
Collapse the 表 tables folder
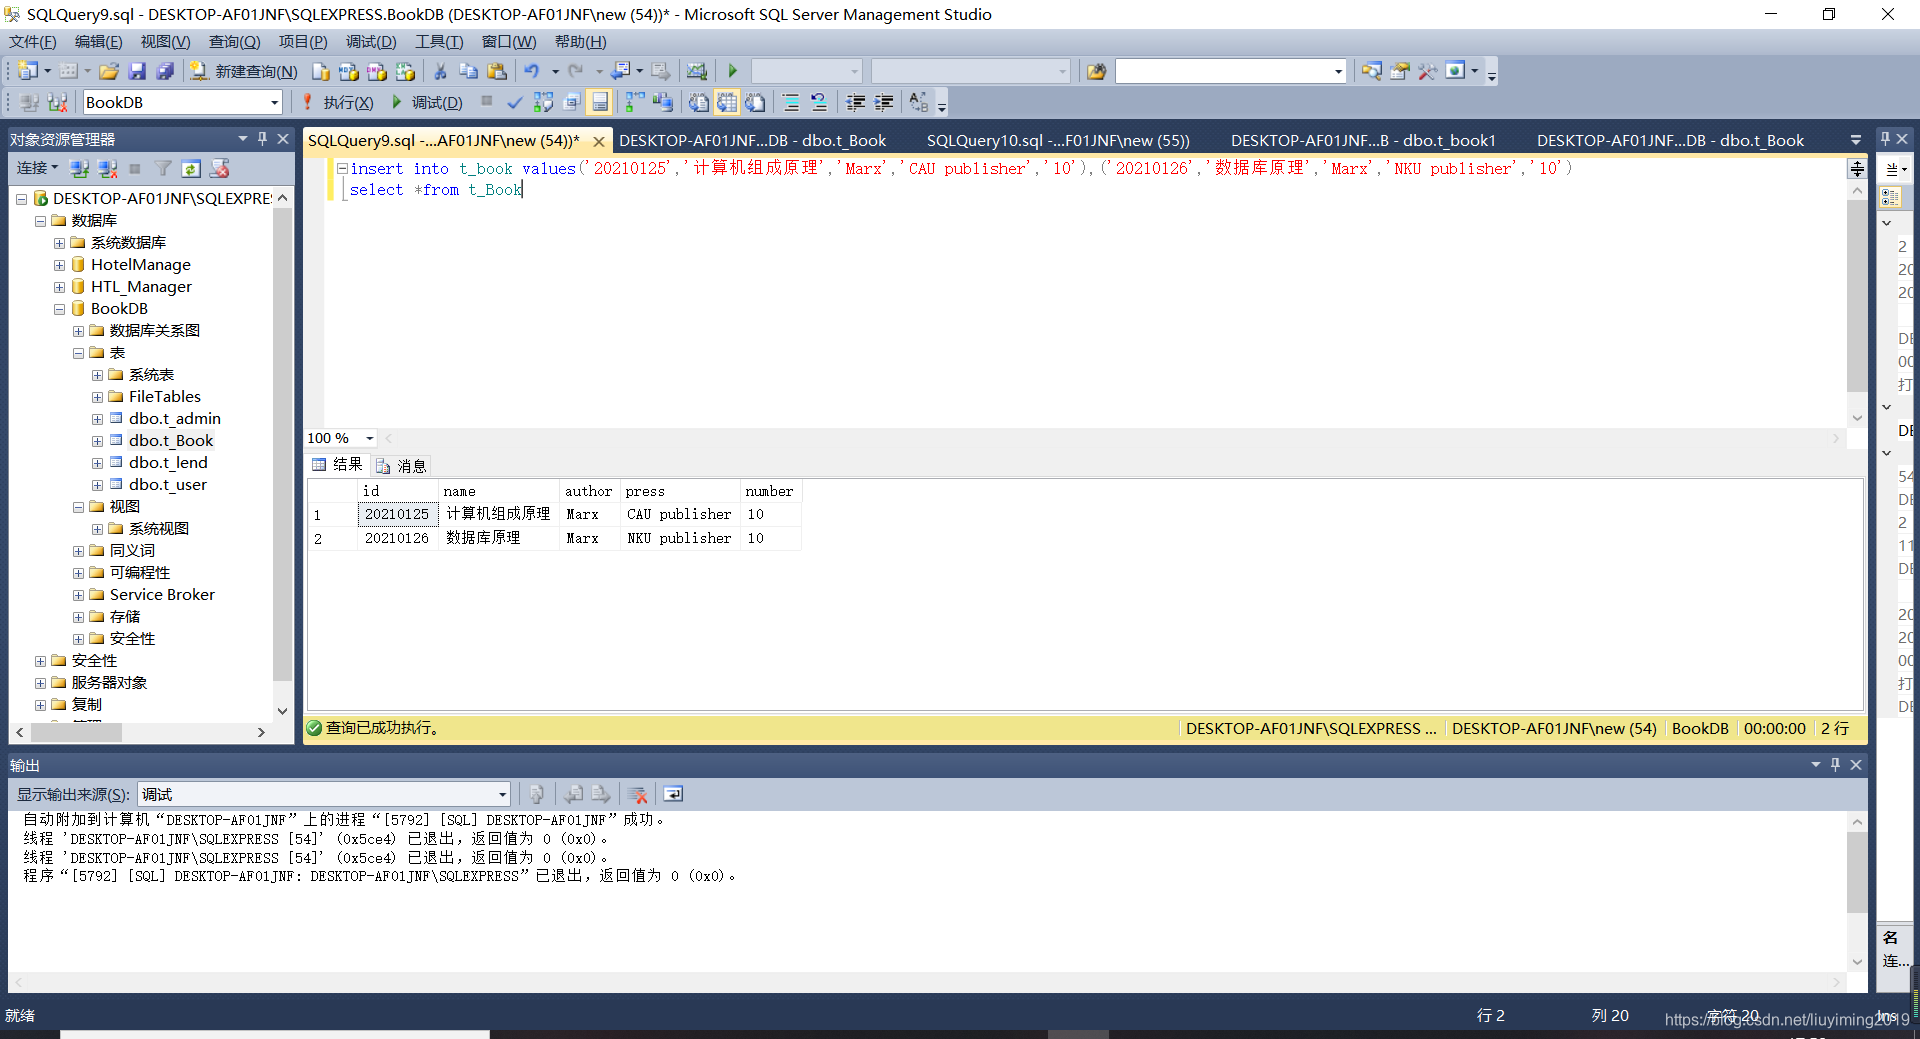[78, 353]
